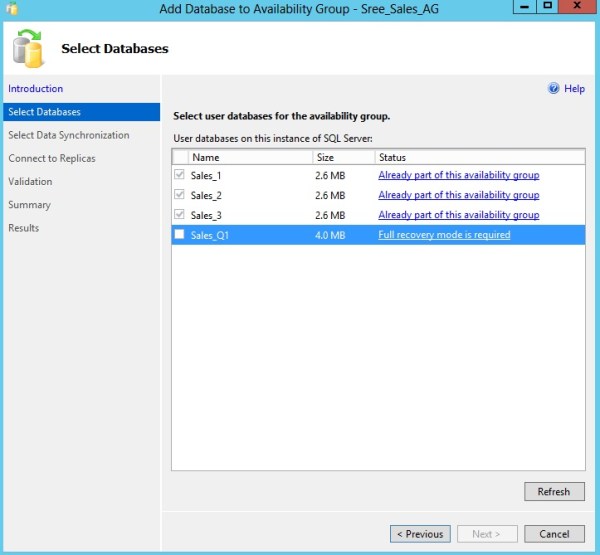Sort the list by the Name column header
The height and width of the screenshot is (555, 600).
click(x=250, y=157)
